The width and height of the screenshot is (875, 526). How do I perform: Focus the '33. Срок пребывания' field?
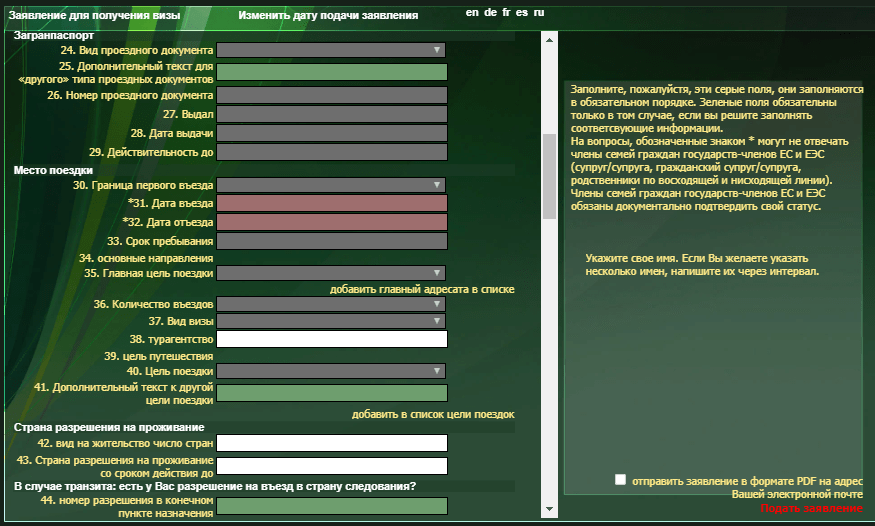point(332,241)
